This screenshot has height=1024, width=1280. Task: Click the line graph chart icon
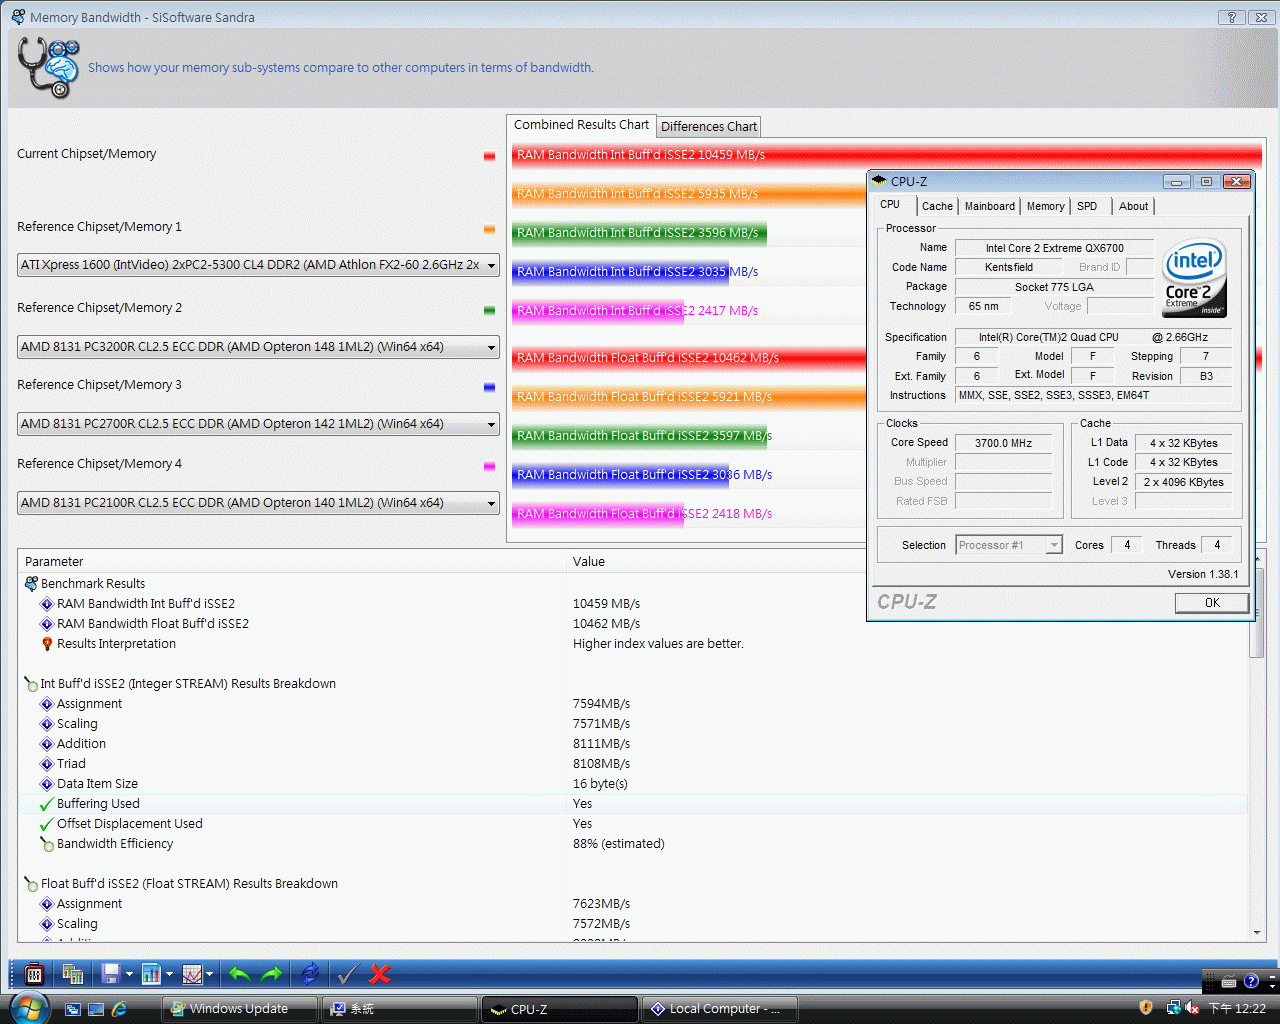click(x=192, y=973)
